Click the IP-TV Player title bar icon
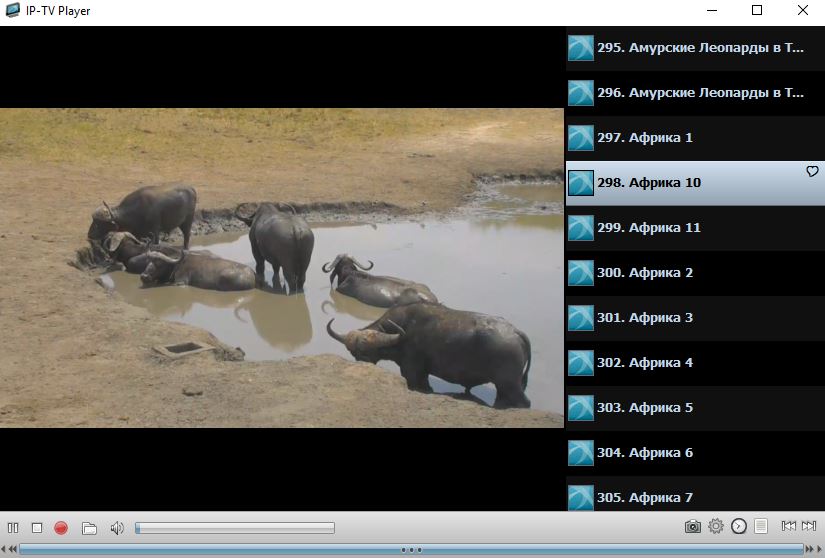The image size is (825, 558). (x=12, y=10)
